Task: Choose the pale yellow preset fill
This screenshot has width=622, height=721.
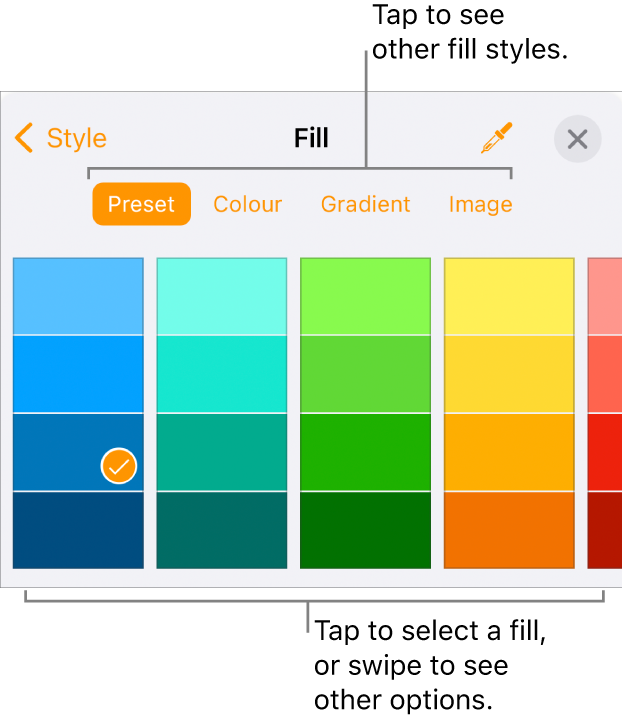Action: tap(509, 296)
